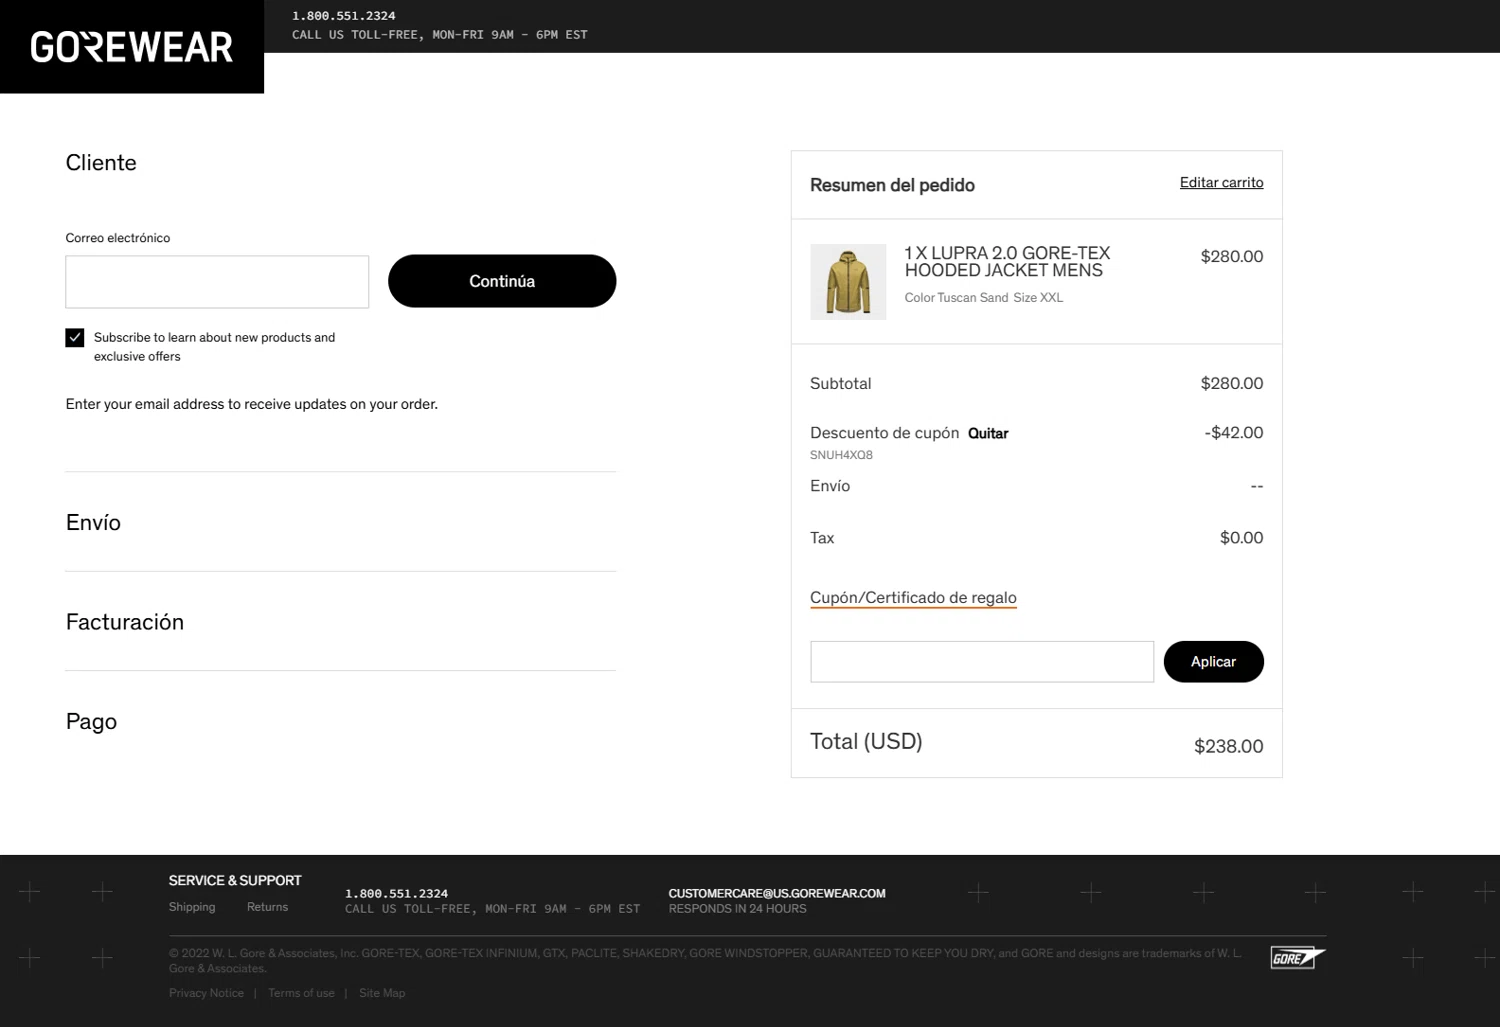Click the Total (USD) $238.00 amount
This screenshot has height=1027, width=1500.
tap(1228, 746)
